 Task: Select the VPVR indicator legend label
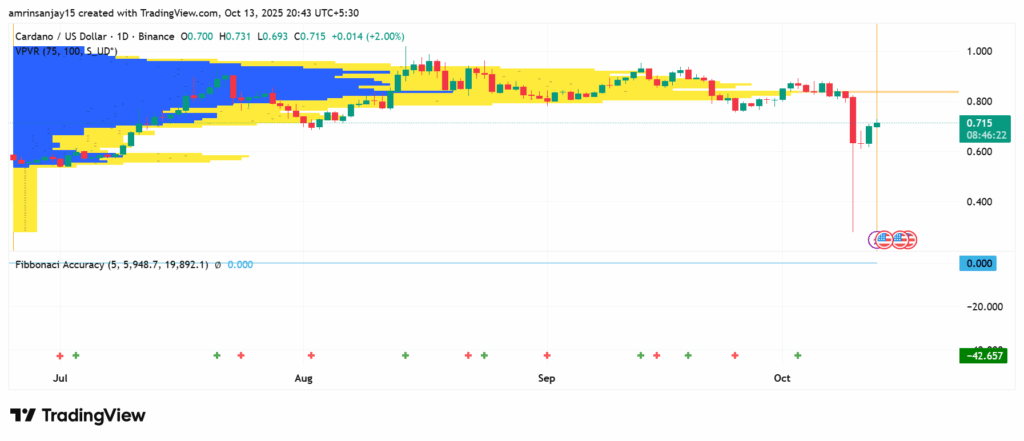click(67, 50)
